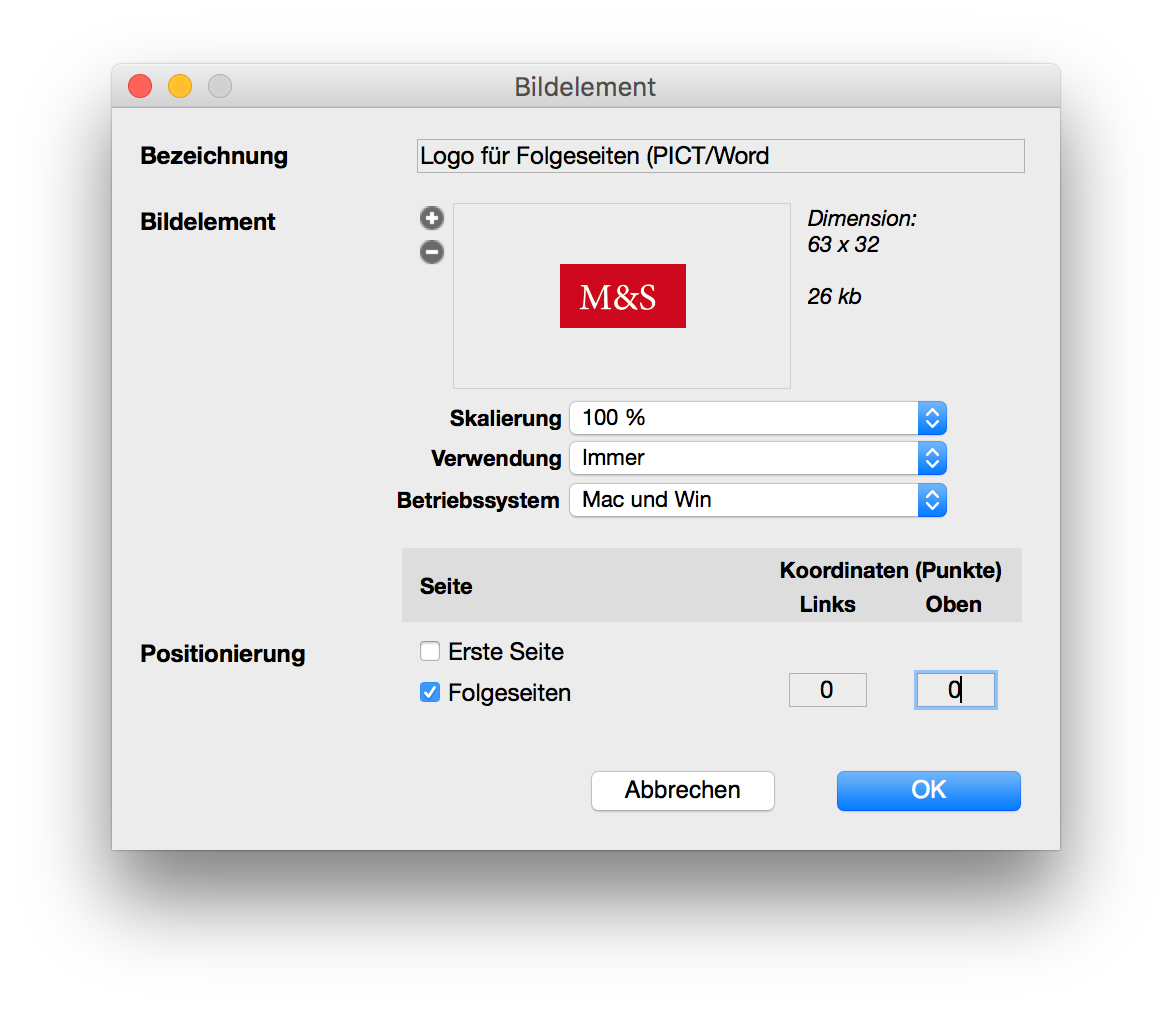
Task: Open the Betriebssystem dropdown showing Mac und Win
Action: point(758,500)
